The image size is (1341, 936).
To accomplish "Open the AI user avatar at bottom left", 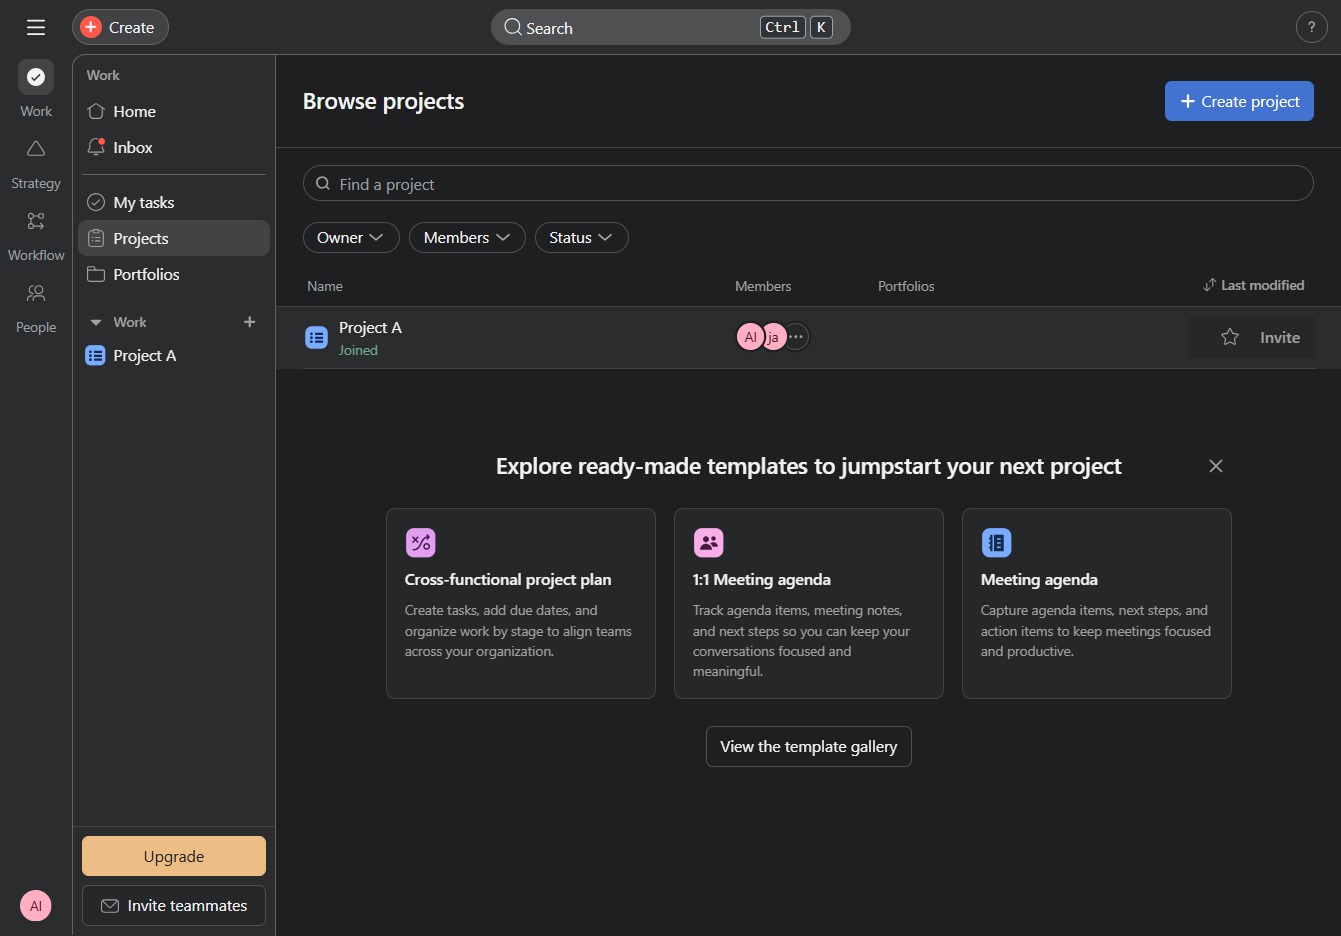I will (36, 906).
